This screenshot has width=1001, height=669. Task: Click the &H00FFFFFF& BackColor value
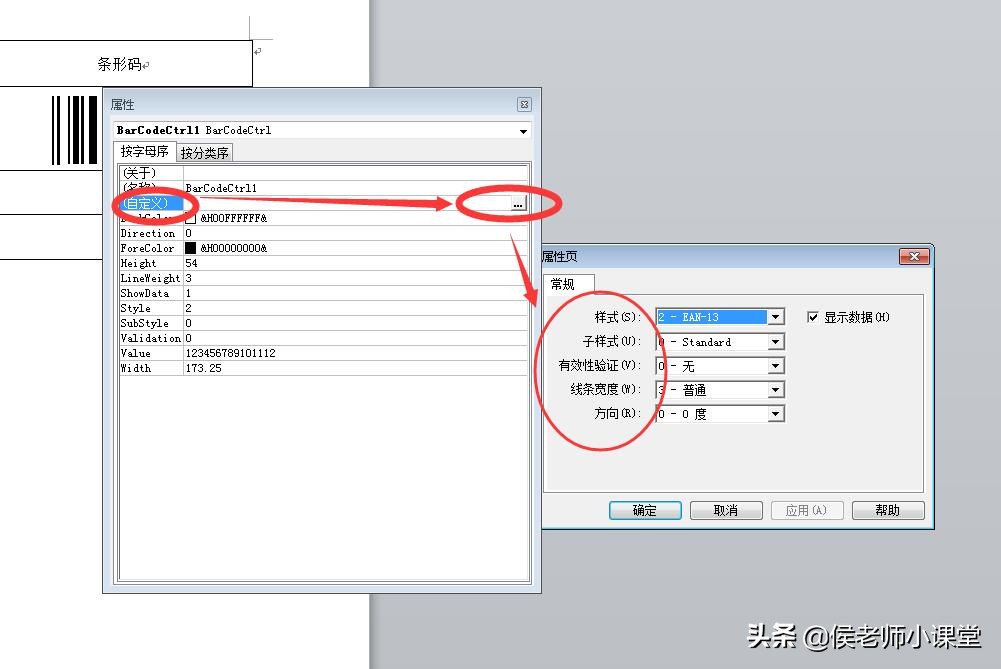[x=234, y=218]
